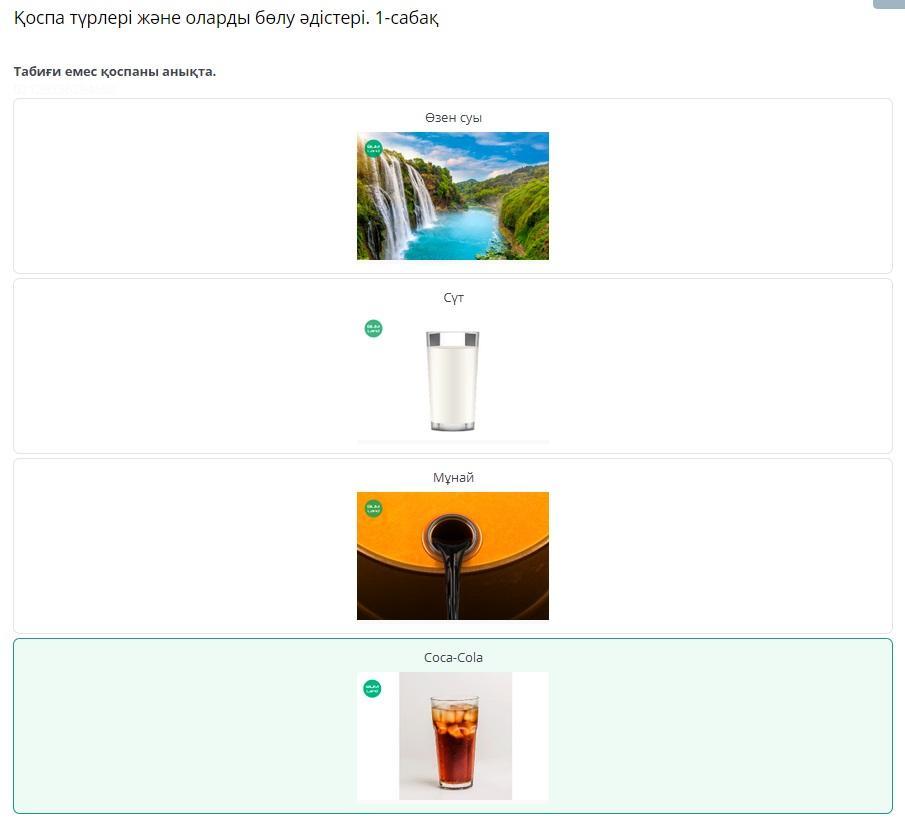Screen dimensions: 905x829
Task: Click the green Bilim Land badge on cola image
Action: point(372,689)
